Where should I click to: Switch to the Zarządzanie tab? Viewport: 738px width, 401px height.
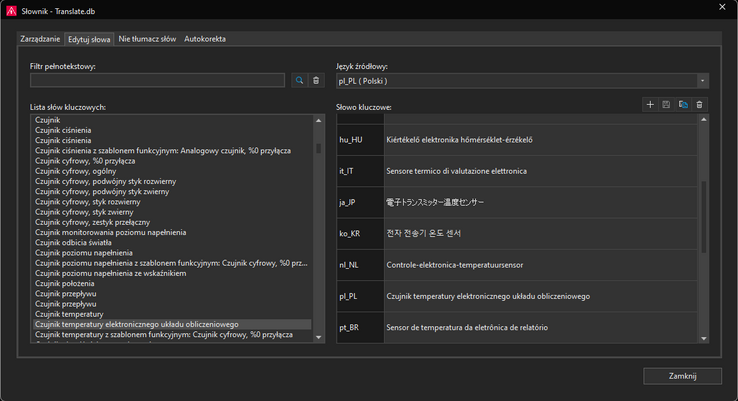tap(41, 39)
